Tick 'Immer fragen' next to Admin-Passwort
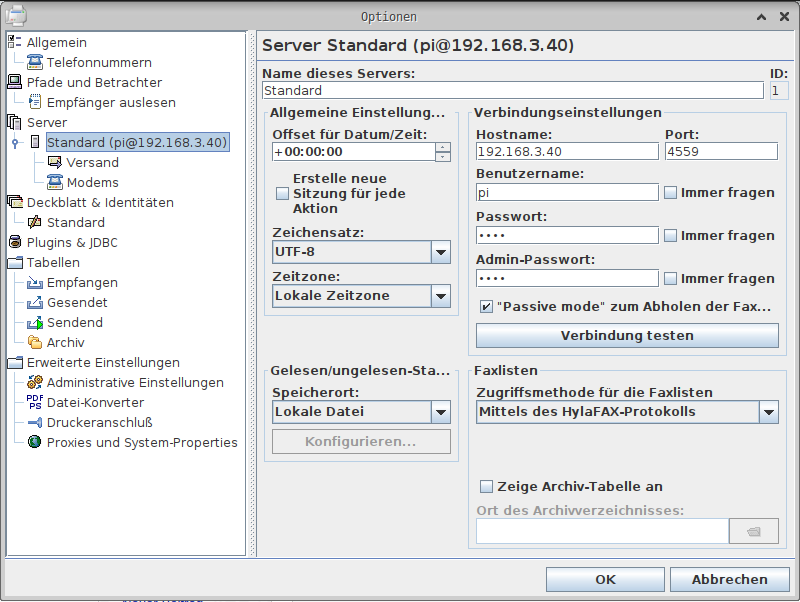This screenshot has height=602, width=800. 670,279
